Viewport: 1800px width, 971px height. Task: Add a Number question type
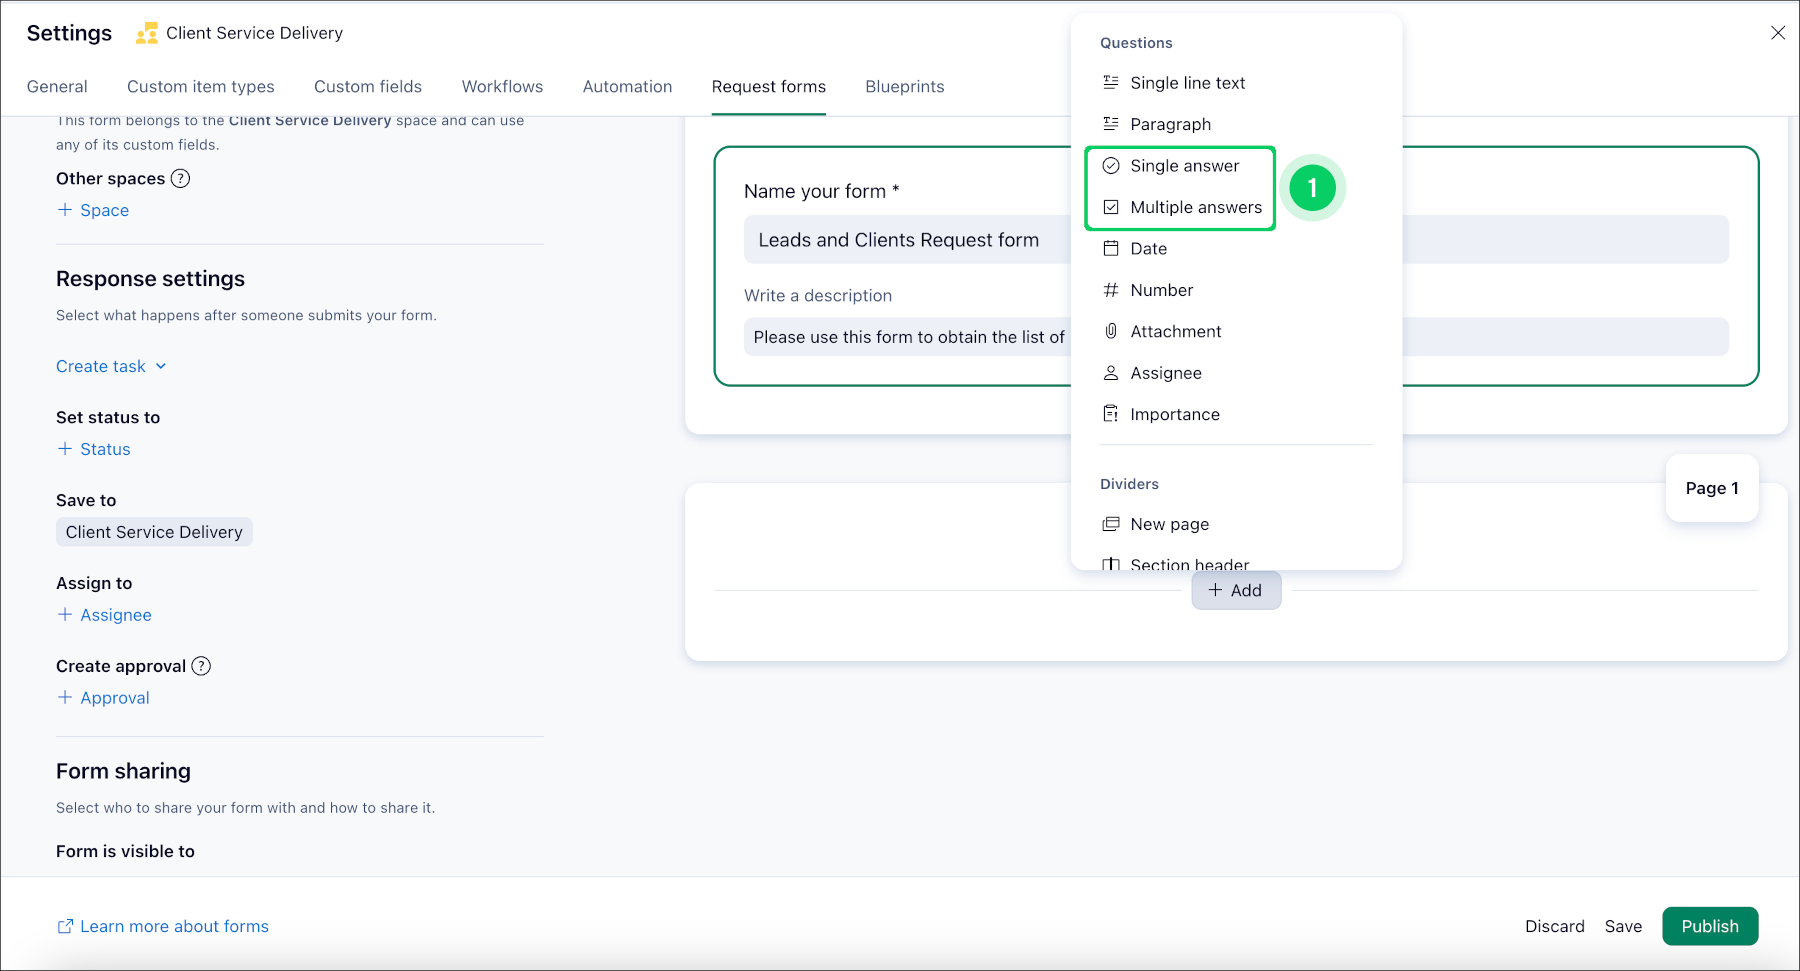(x=1161, y=289)
